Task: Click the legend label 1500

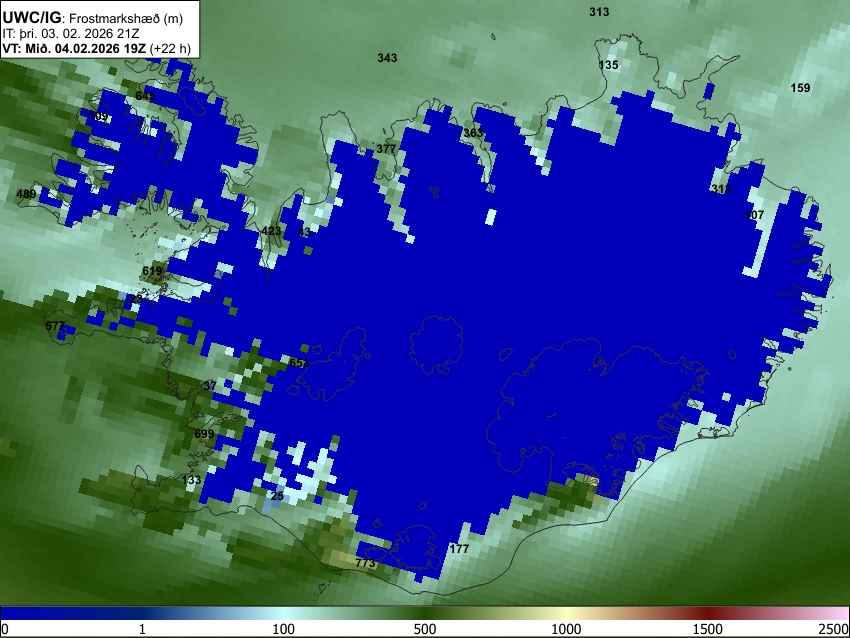Action: (708, 629)
